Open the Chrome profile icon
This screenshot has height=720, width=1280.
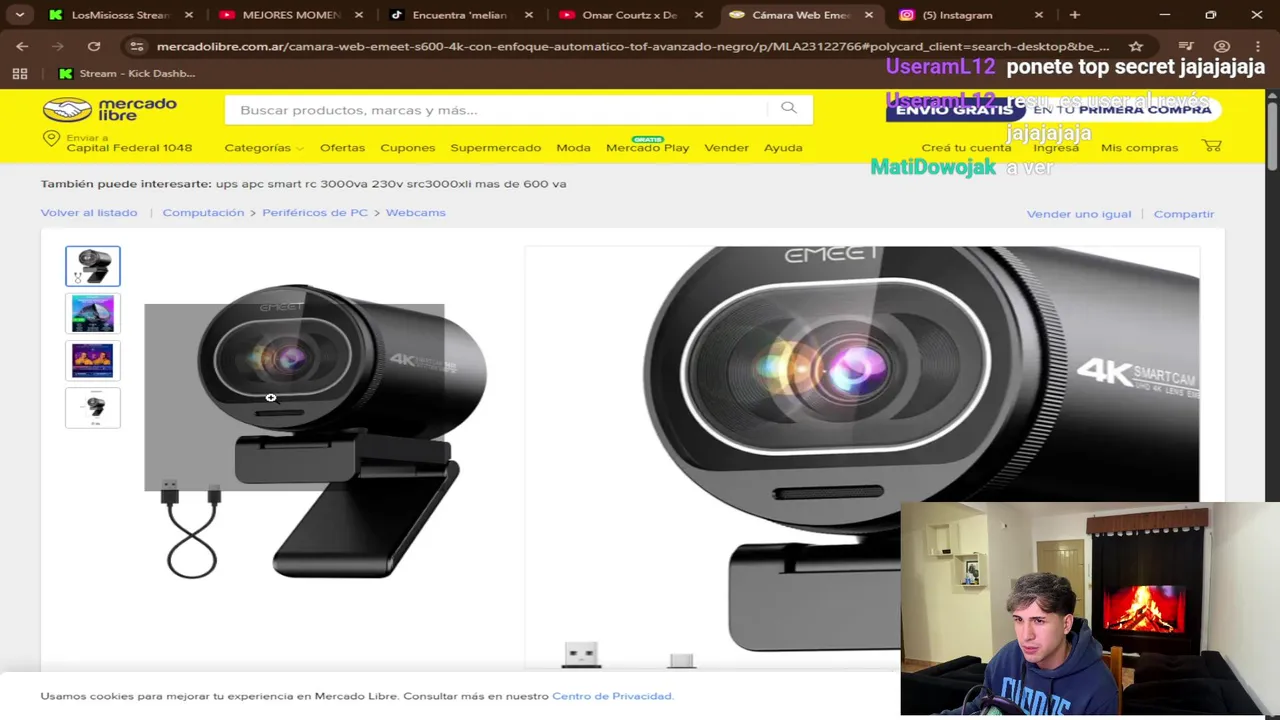point(1221,46)
